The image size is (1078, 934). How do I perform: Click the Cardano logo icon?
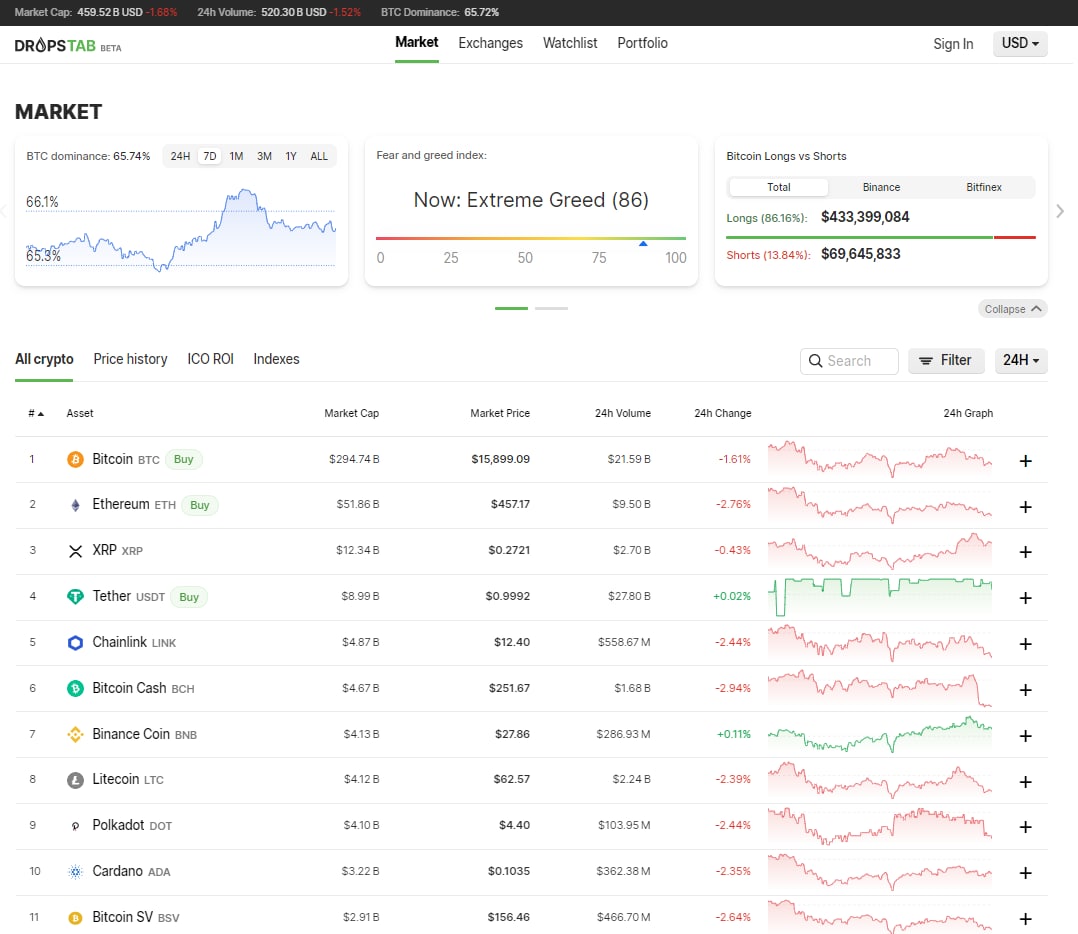coord(75,872)
